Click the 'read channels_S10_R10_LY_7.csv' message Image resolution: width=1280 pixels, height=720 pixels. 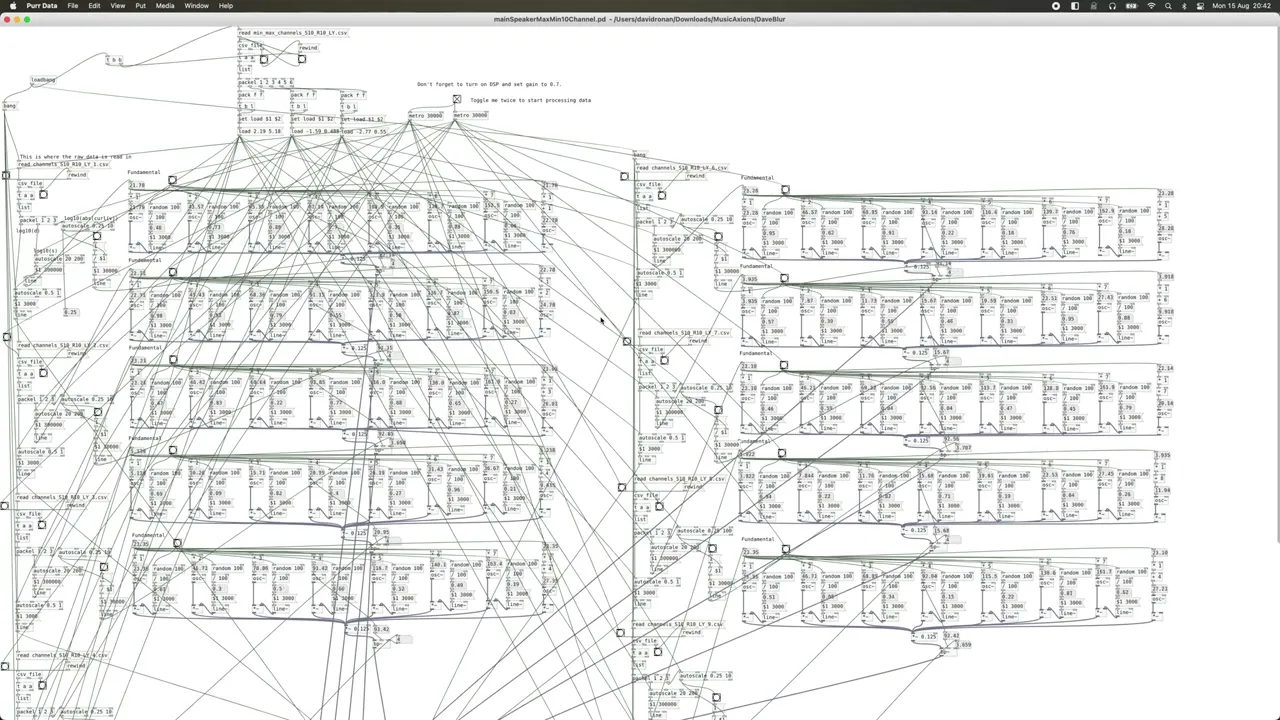685,332
